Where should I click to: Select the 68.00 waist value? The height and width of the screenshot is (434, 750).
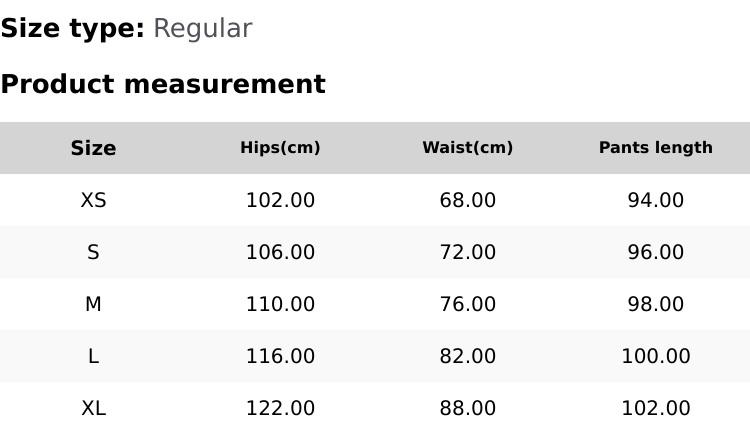click(467, 201)
